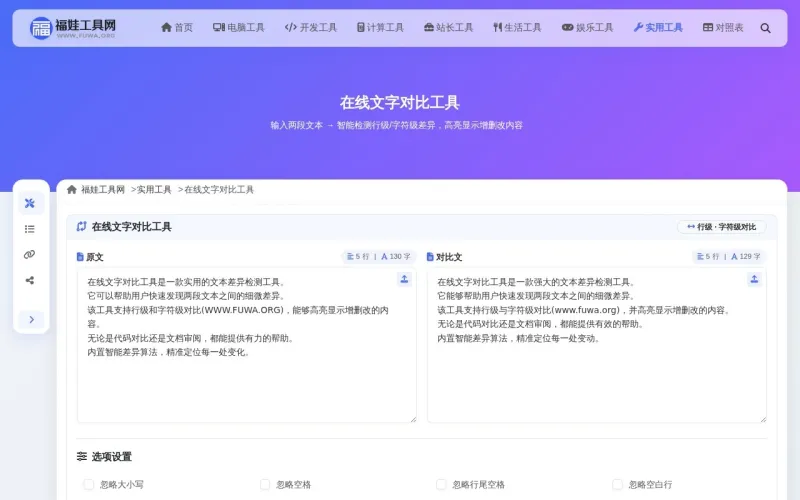Enable the 忽略大小写 checkbox
800x500 pixels.
click(88, 484)
